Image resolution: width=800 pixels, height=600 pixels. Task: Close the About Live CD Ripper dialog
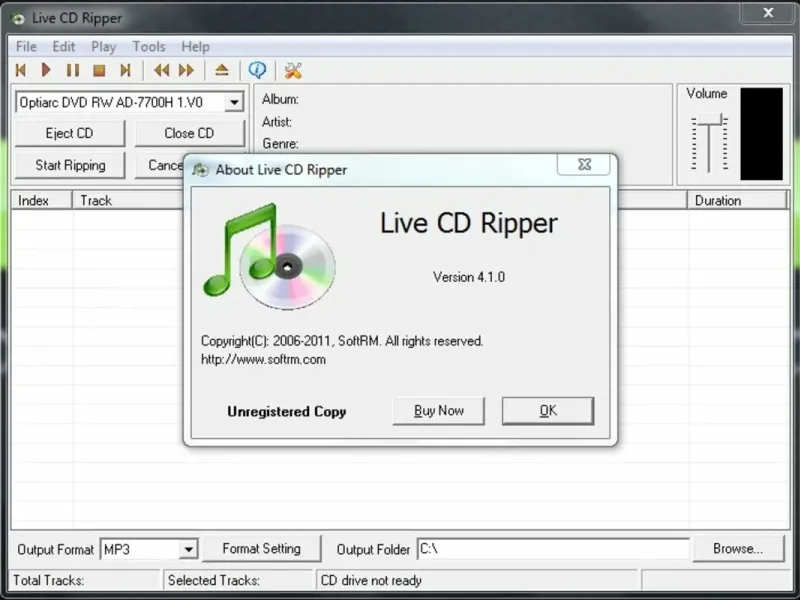tap(584, 164)
